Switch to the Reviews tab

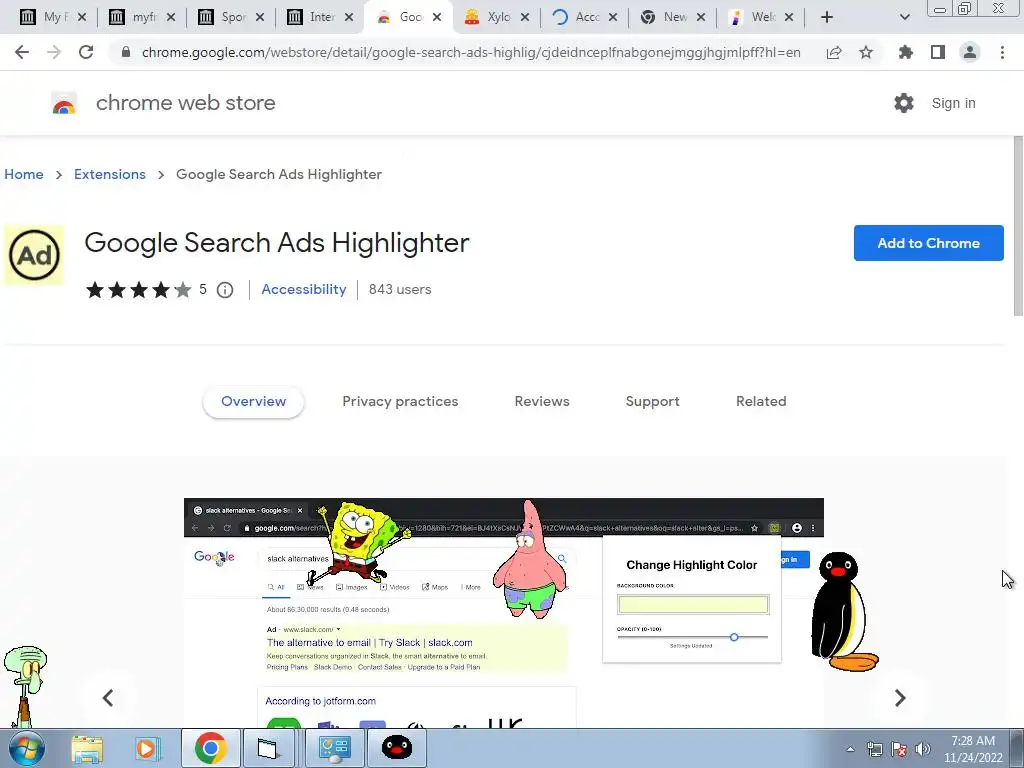(542, 402)
